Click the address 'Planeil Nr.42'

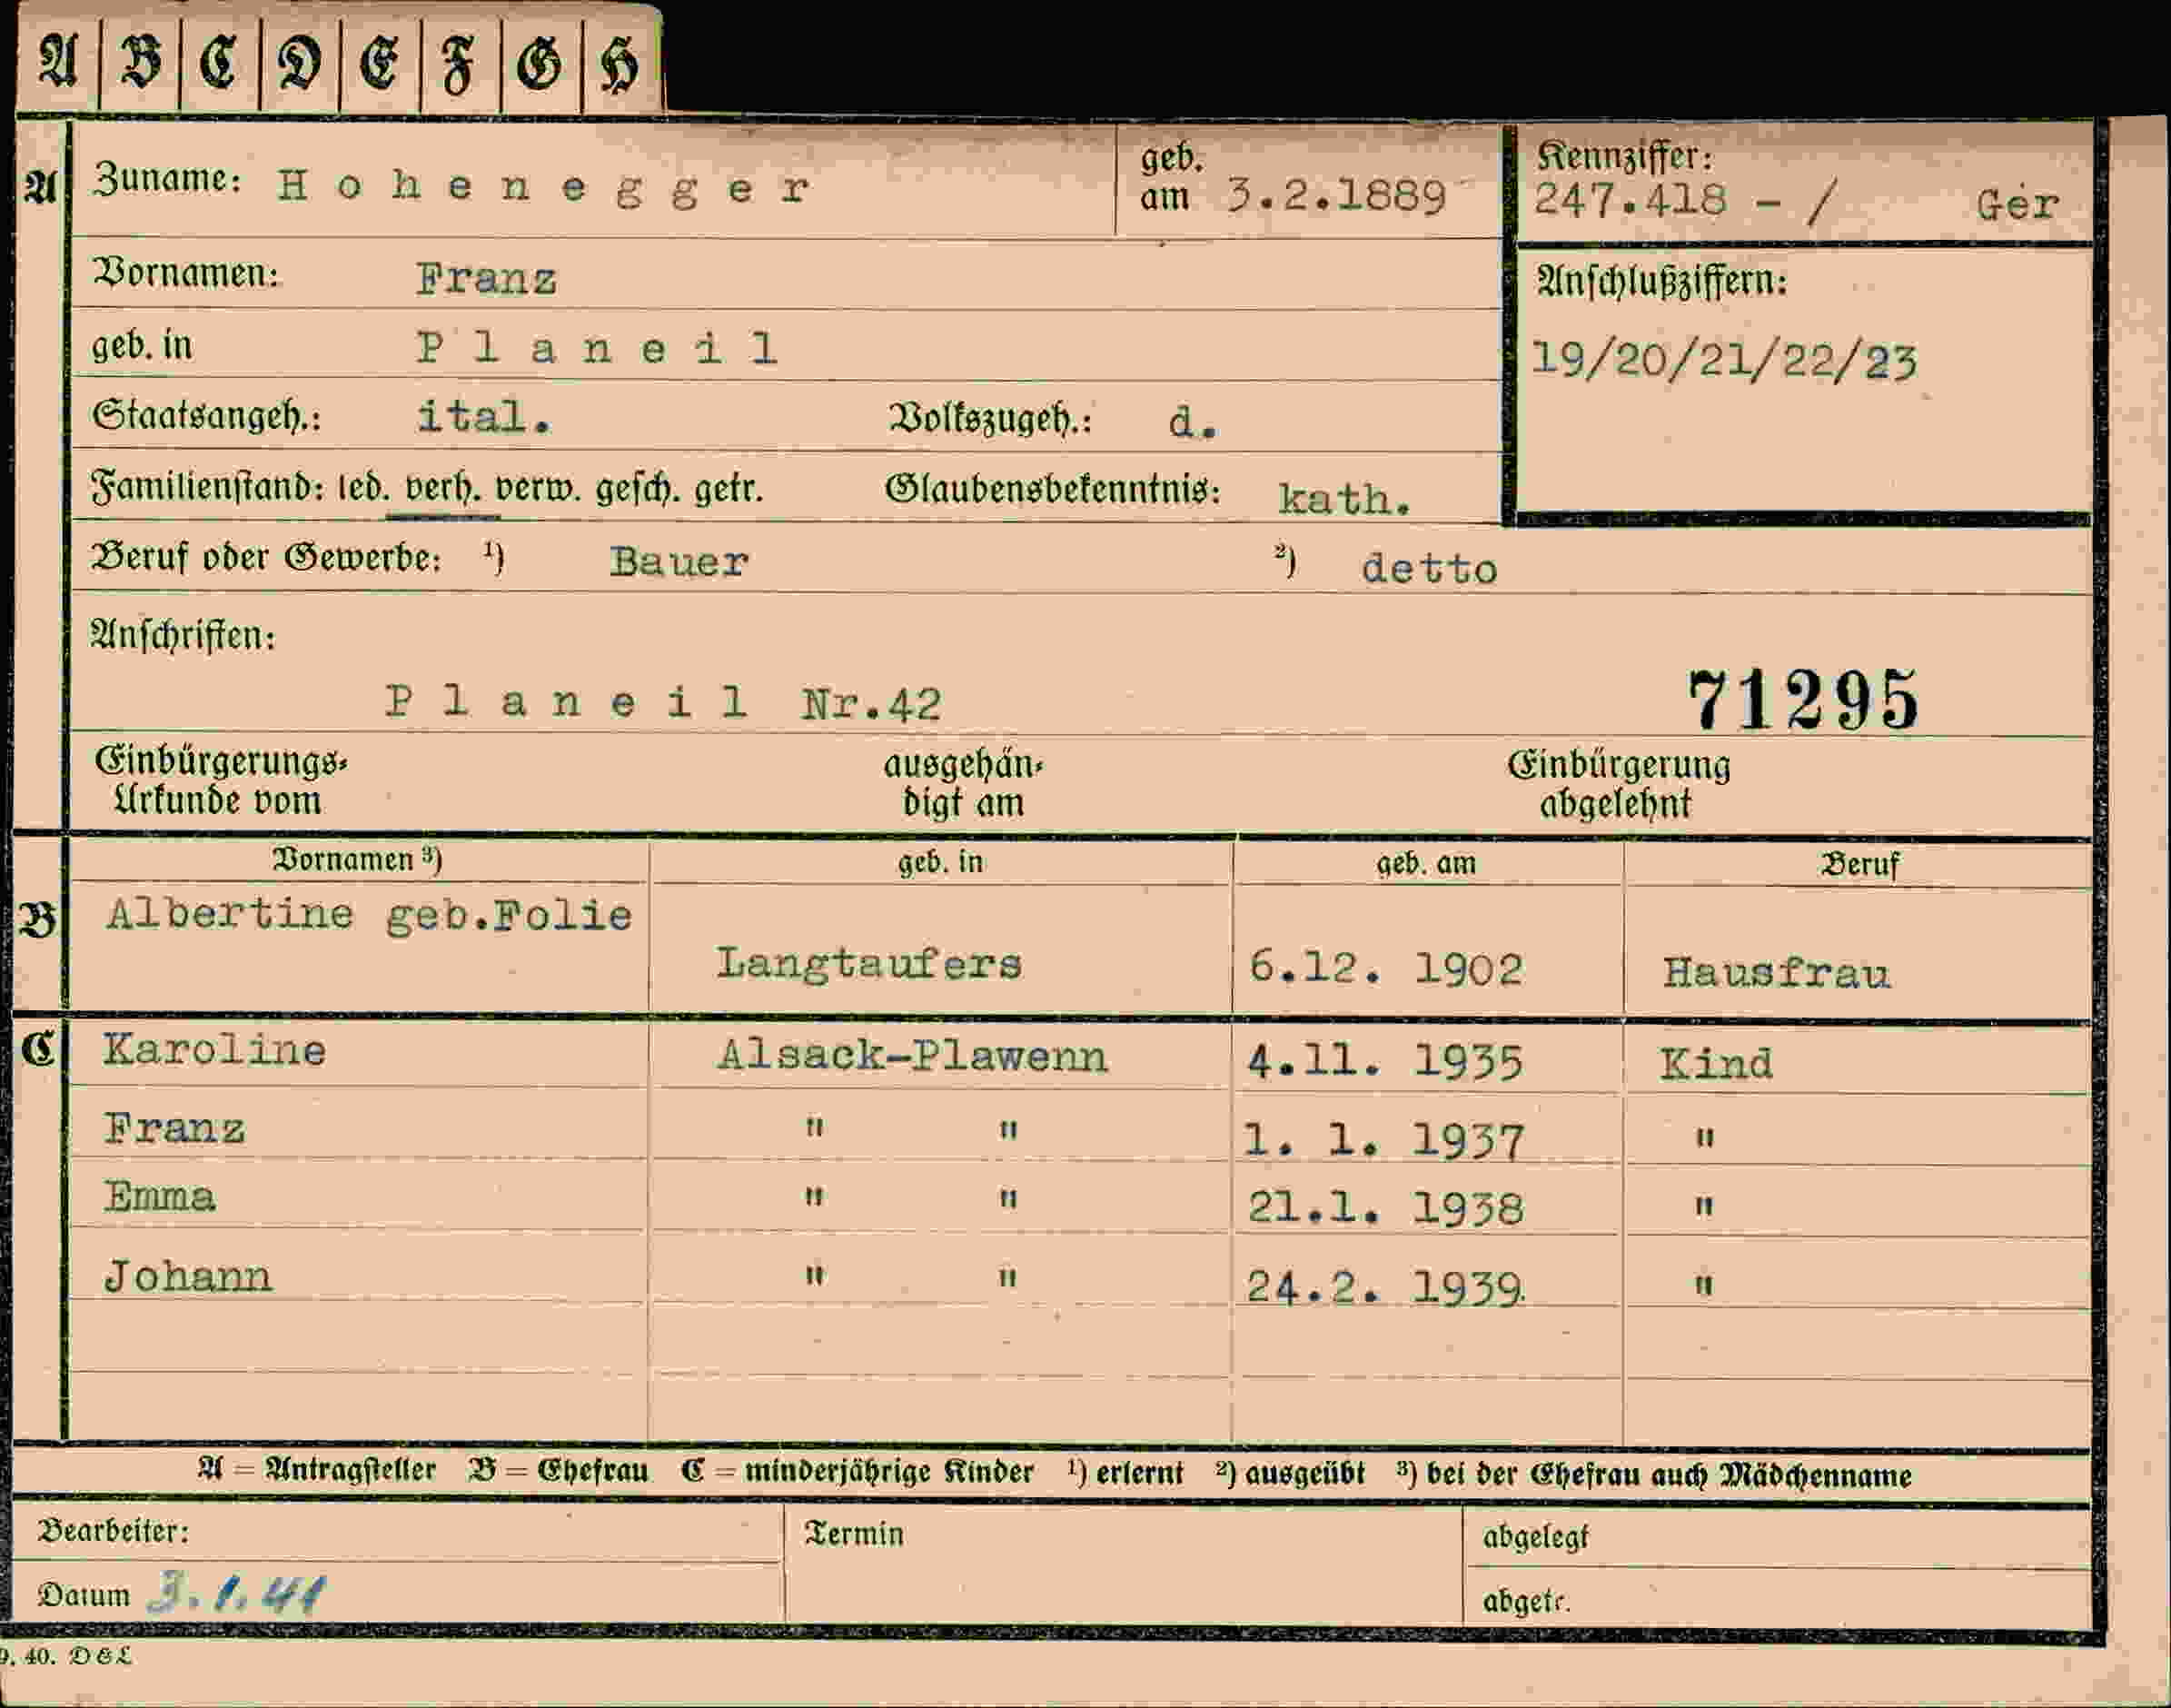pyautogui.click(x=663, y=702)
